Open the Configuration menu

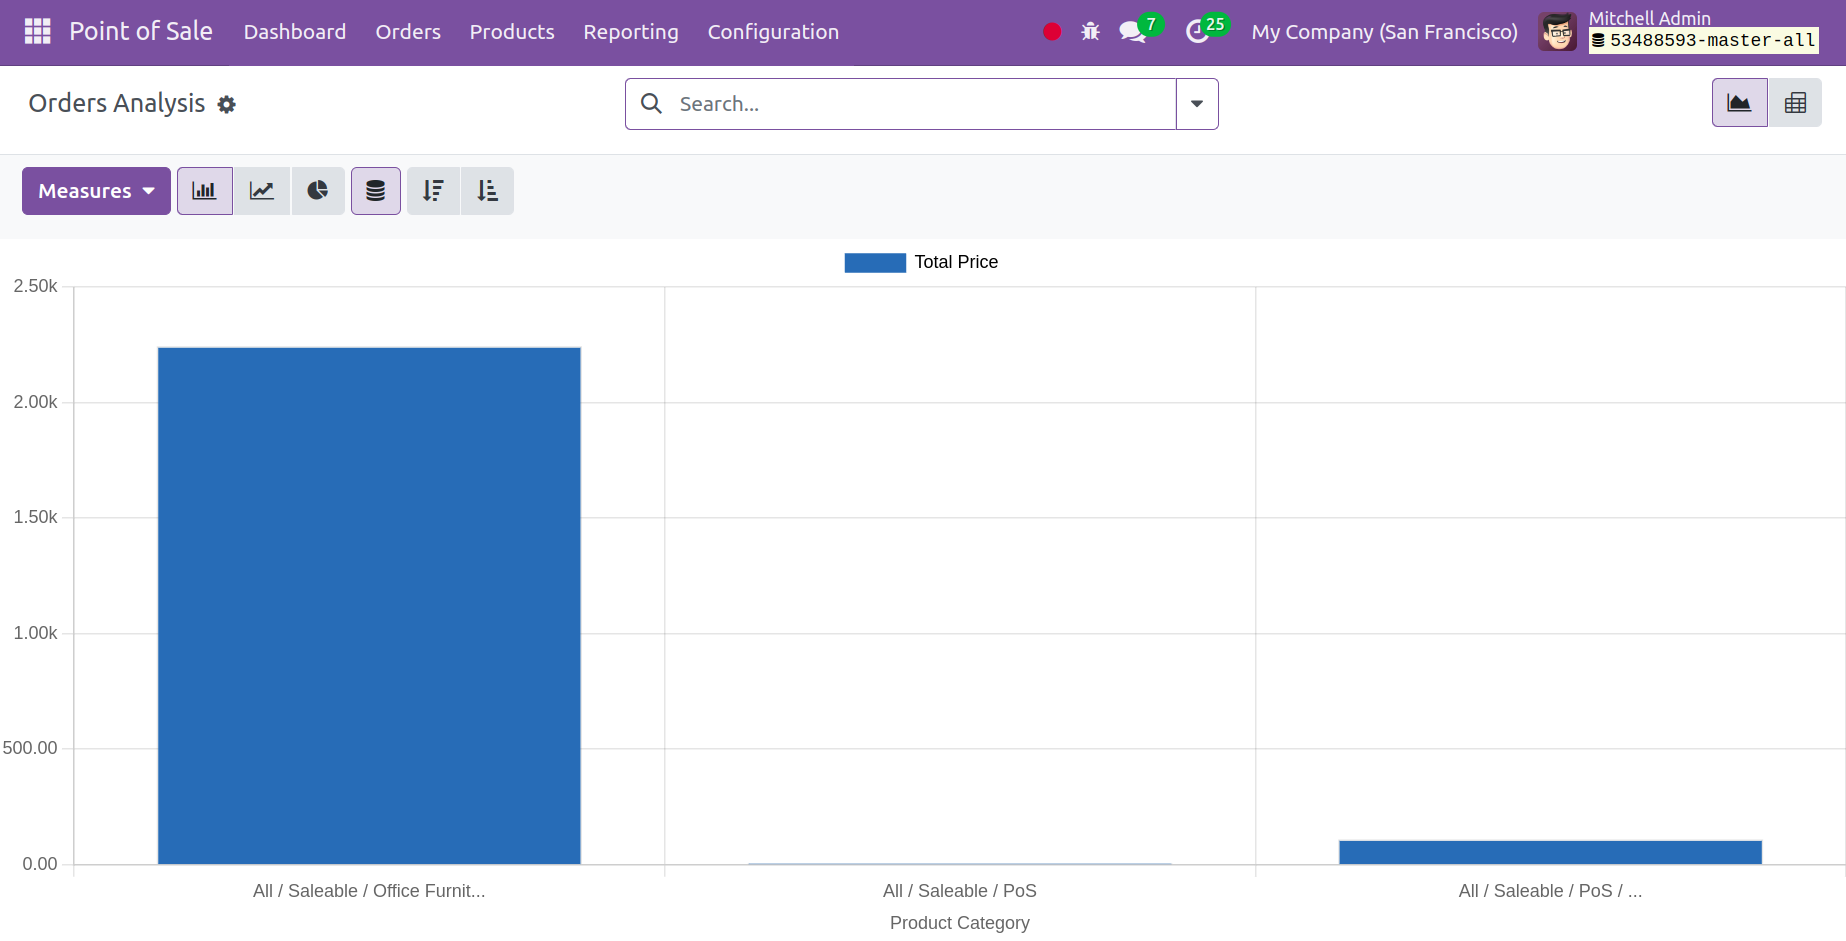point(773,32)
